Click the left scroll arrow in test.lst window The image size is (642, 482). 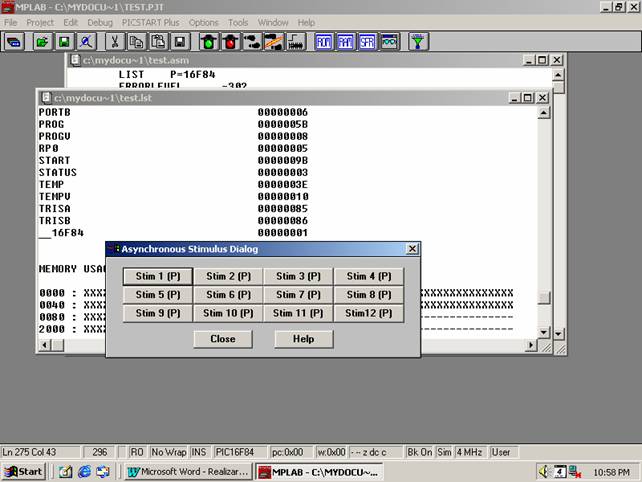click(45, 345)
